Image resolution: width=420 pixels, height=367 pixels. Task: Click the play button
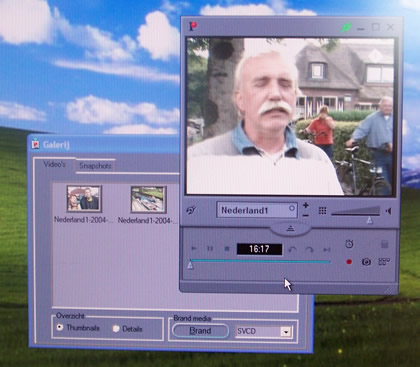(194, 249)
